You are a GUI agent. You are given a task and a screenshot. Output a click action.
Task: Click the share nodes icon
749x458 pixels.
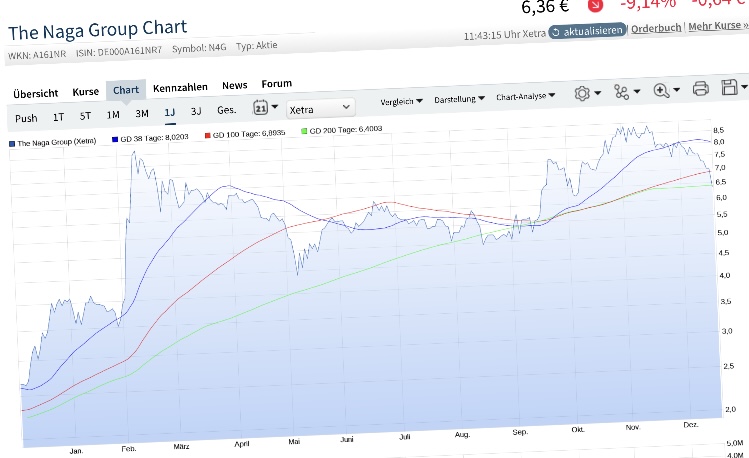(x=622, y=92)
